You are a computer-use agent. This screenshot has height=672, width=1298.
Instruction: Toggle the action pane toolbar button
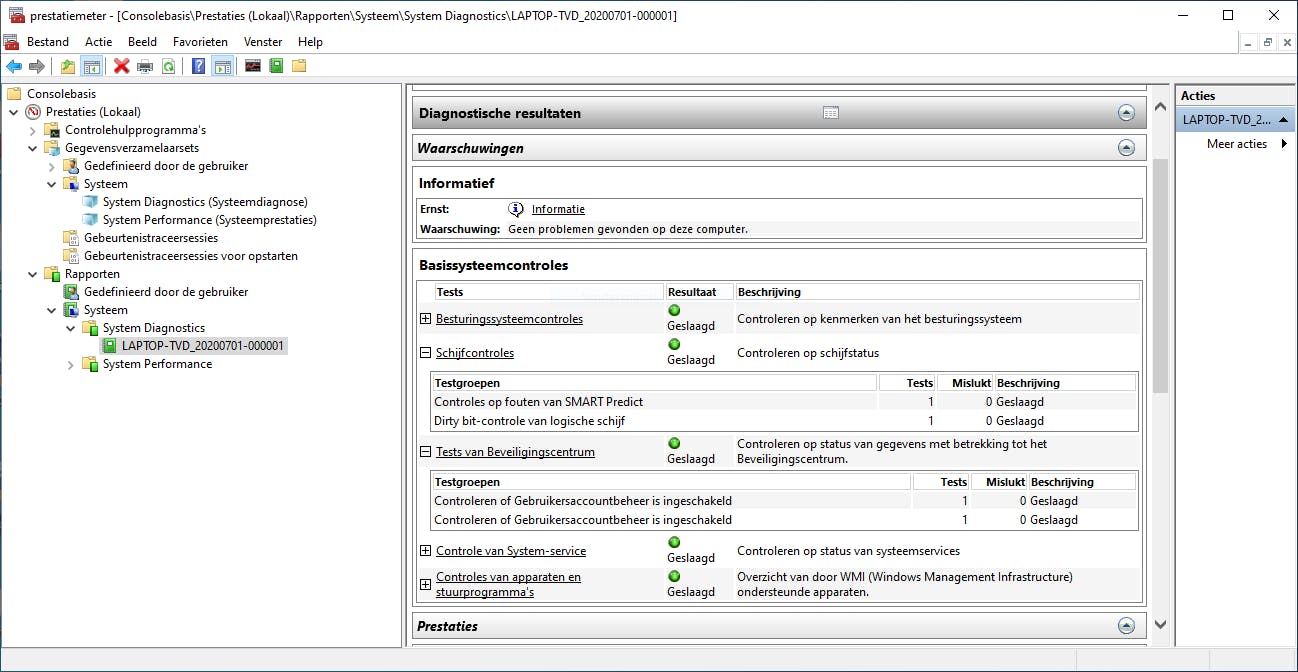click(223, 66)
